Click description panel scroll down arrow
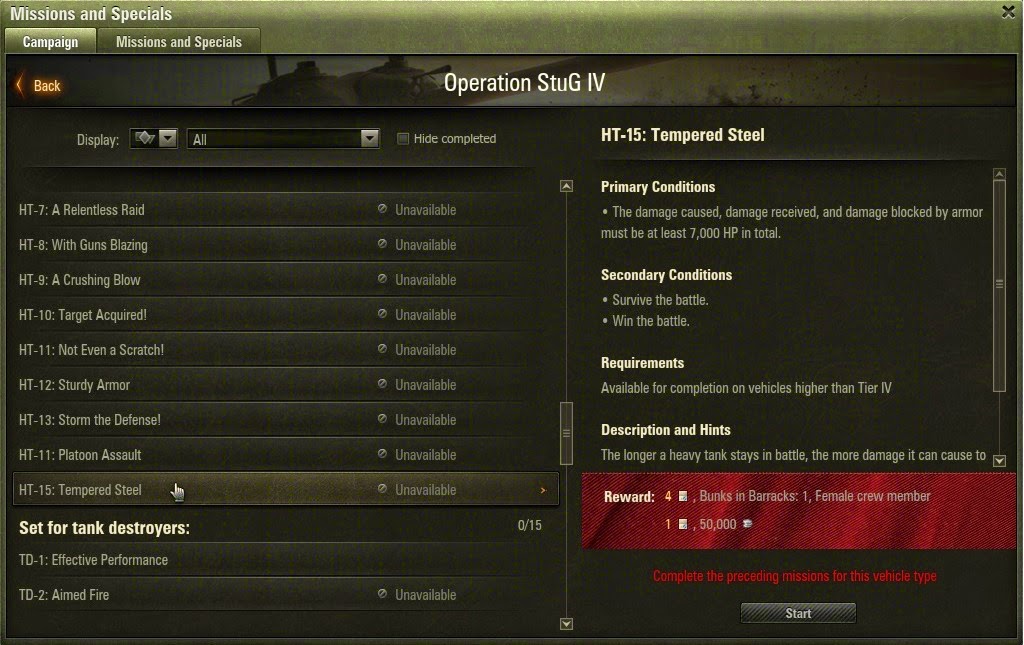 click(999, 461)
